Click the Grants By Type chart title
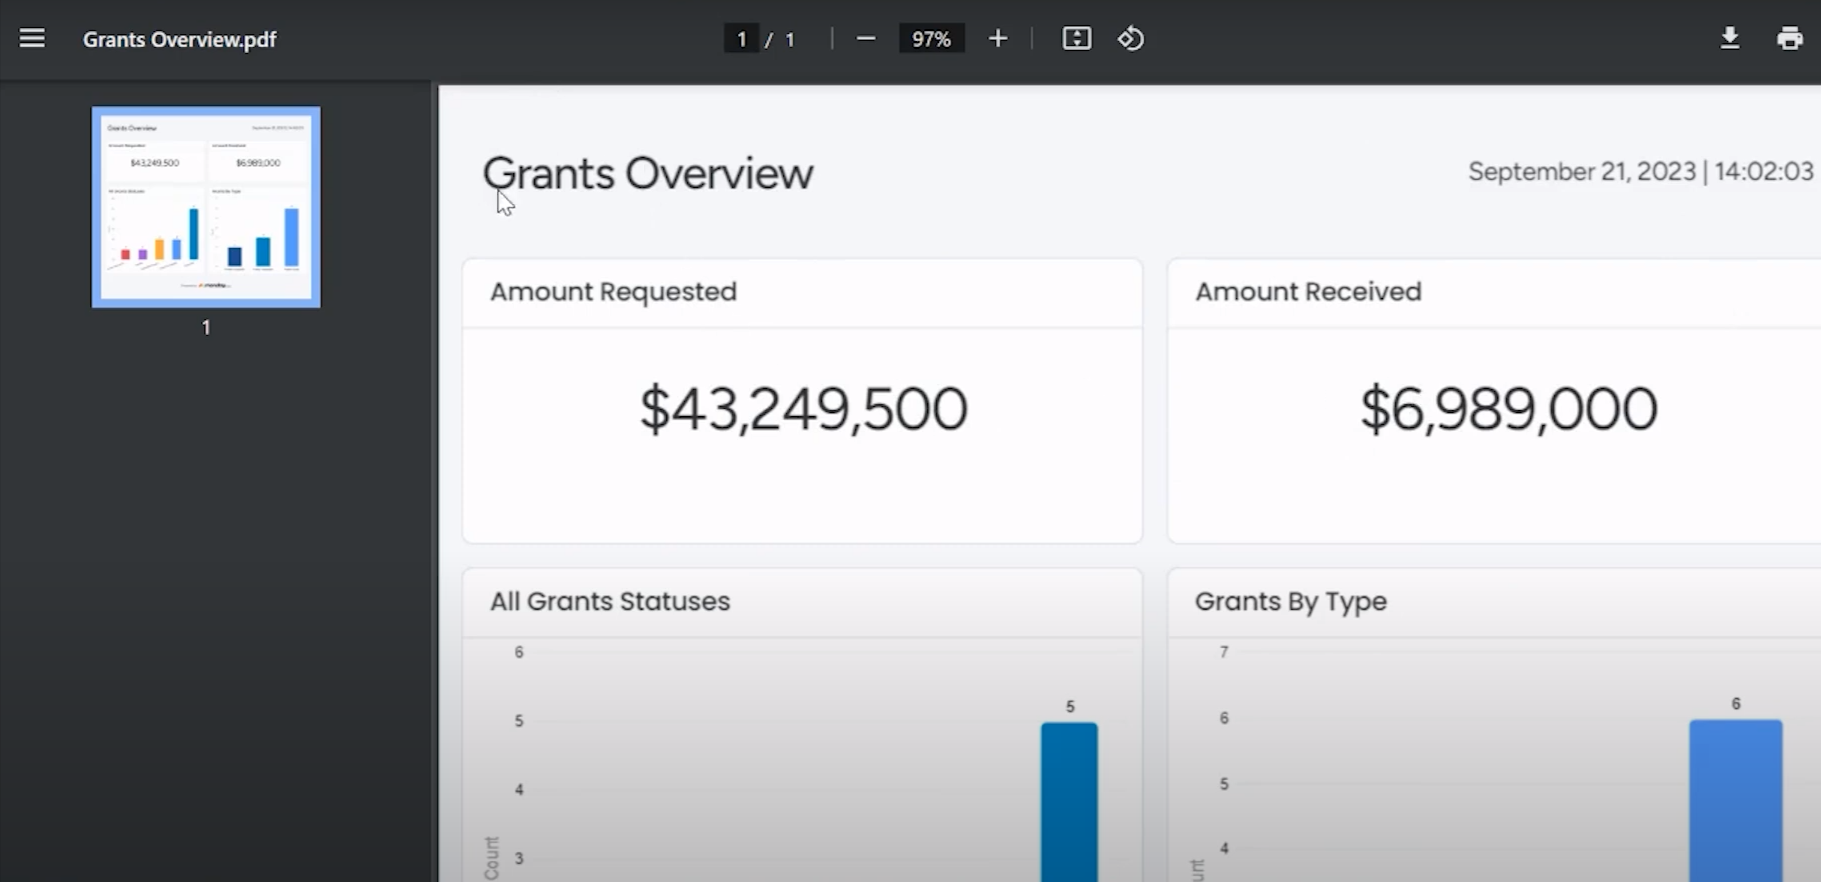The width and height of the screenshot is (1821, 882). coord(1290,602)
